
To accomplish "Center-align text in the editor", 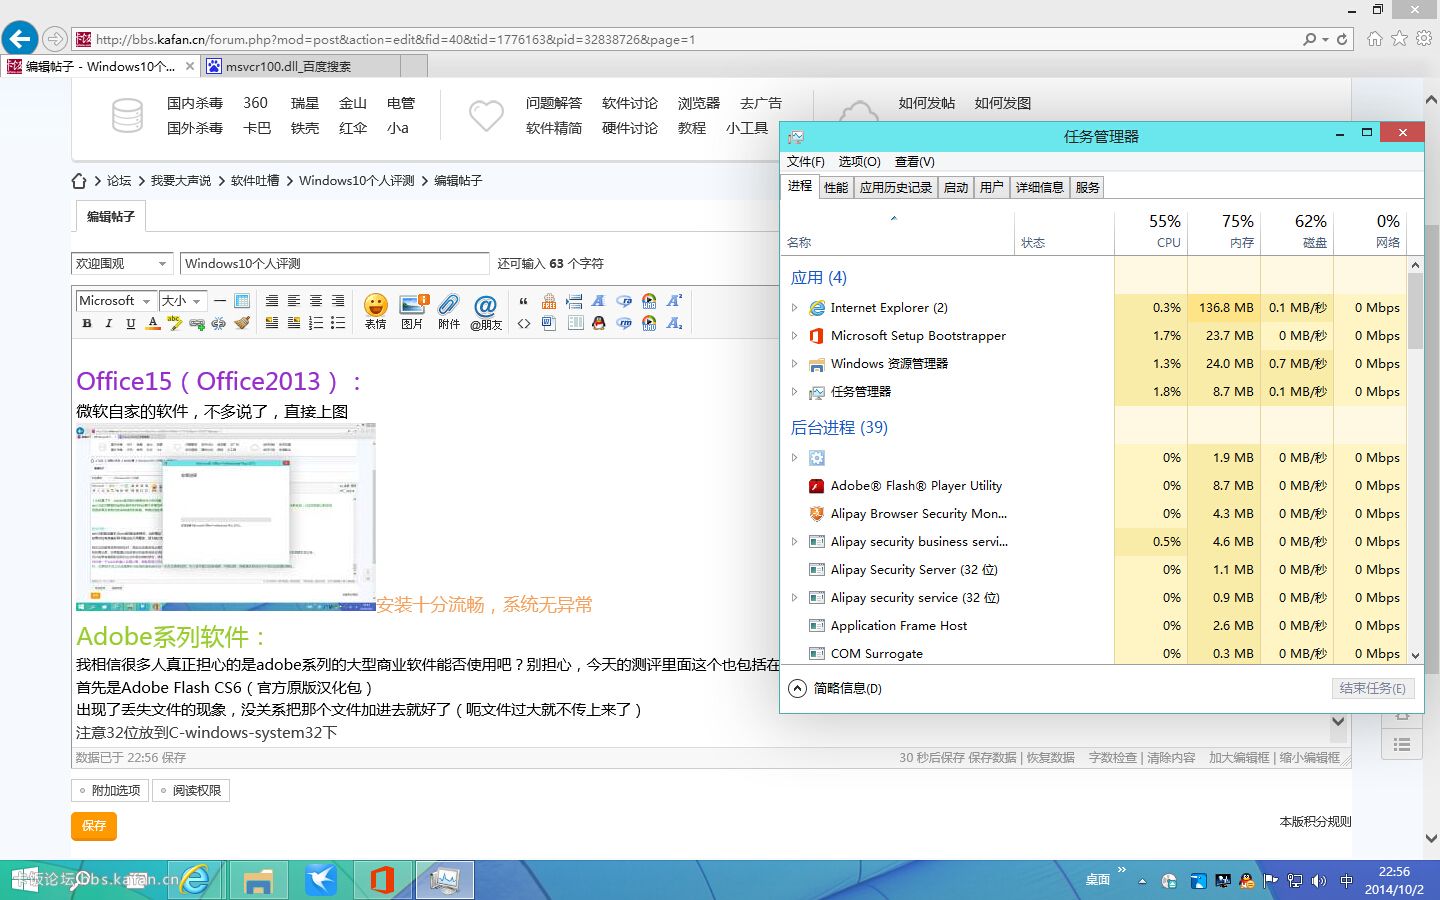I will [316, 301].
